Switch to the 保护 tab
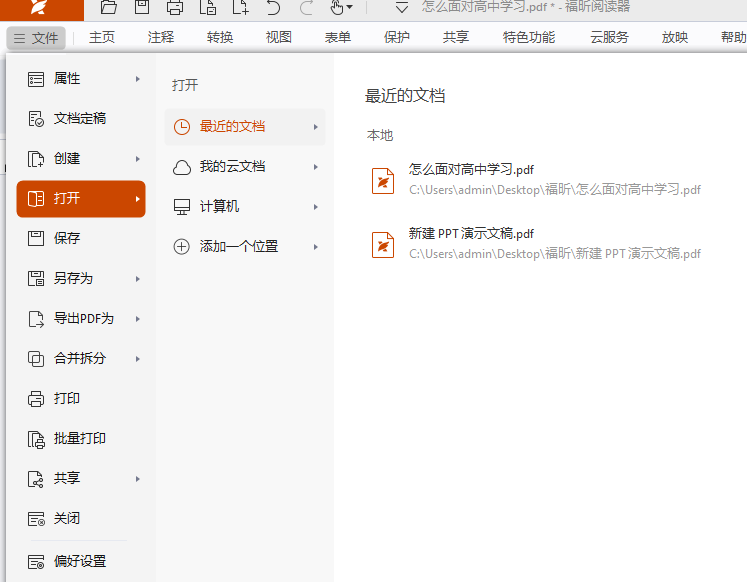The height and width of the screenshot is (582, 747). tap(397, 37)
